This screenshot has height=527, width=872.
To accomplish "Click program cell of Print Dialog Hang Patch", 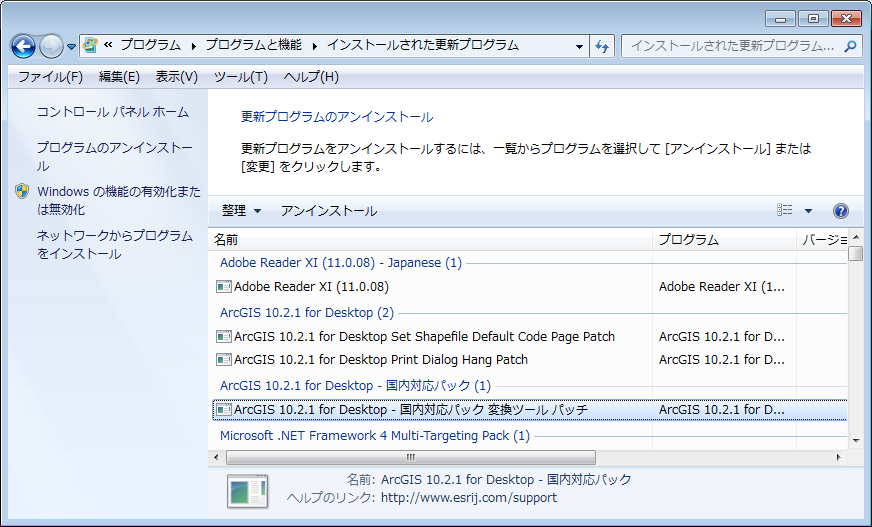I will tap(722, 360).
